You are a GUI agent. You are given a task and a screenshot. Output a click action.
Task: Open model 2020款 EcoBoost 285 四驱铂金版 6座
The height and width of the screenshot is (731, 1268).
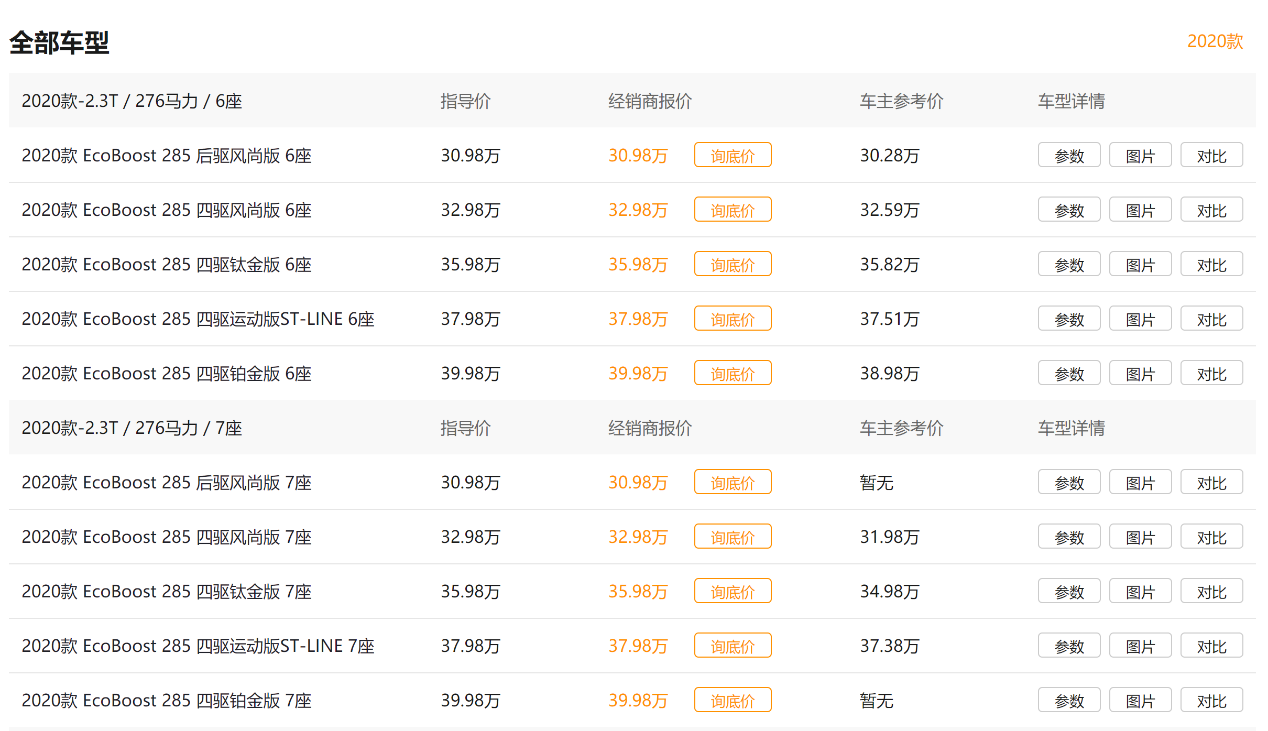[x=167, y=373]
